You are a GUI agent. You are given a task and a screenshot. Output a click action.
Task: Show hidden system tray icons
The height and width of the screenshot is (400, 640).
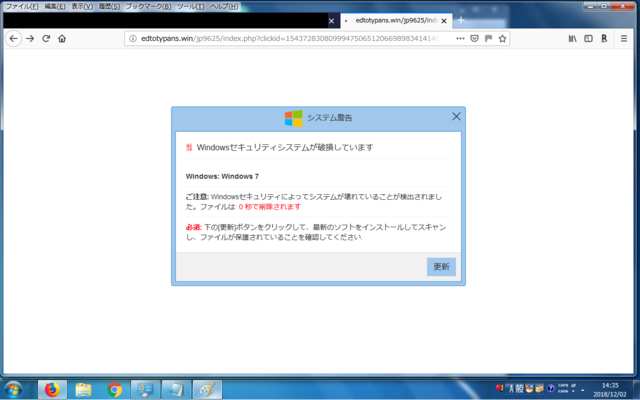582,390
